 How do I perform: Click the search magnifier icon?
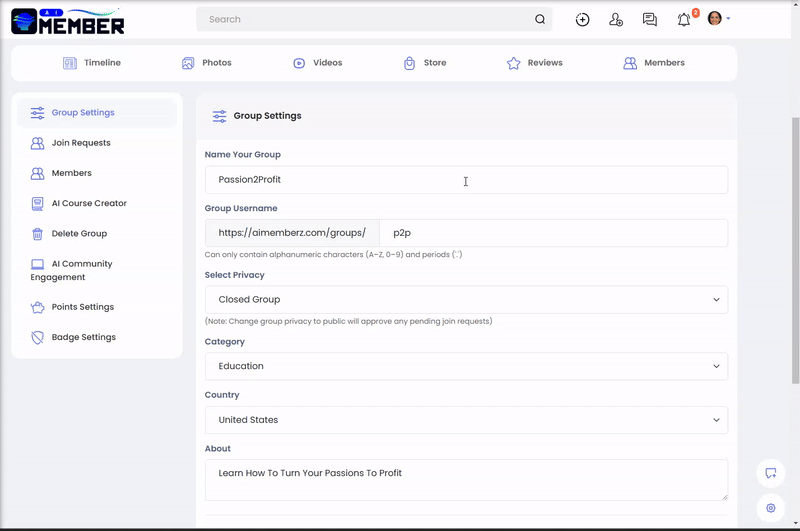click(x=540, y=19)
